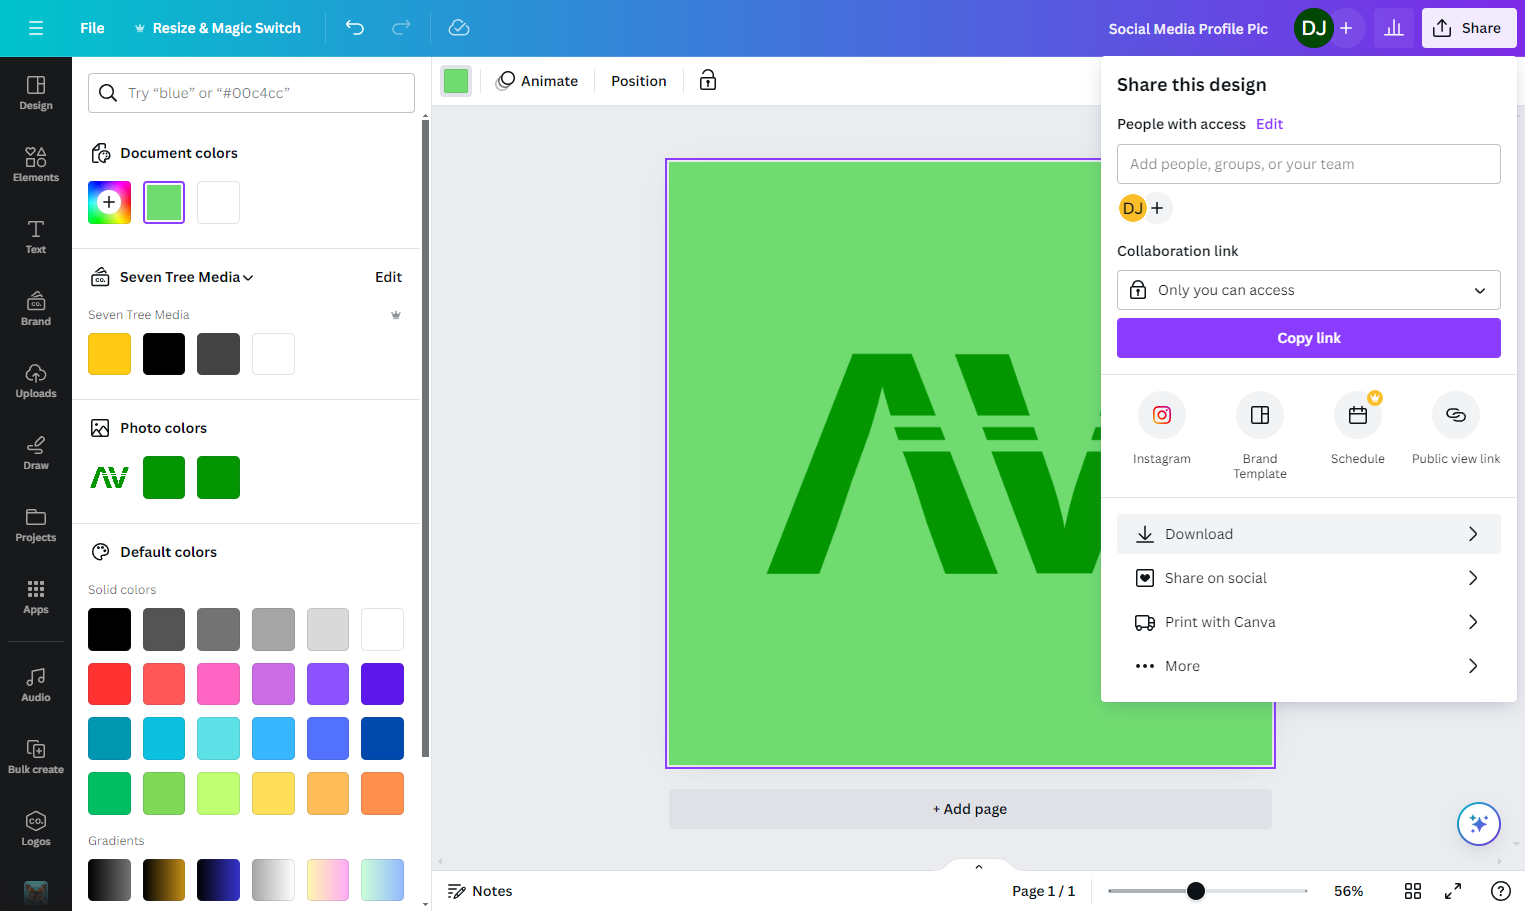Open the Audio sidebar panel
This screenshot has width=1525, height=911.
(x=36, y=684)
